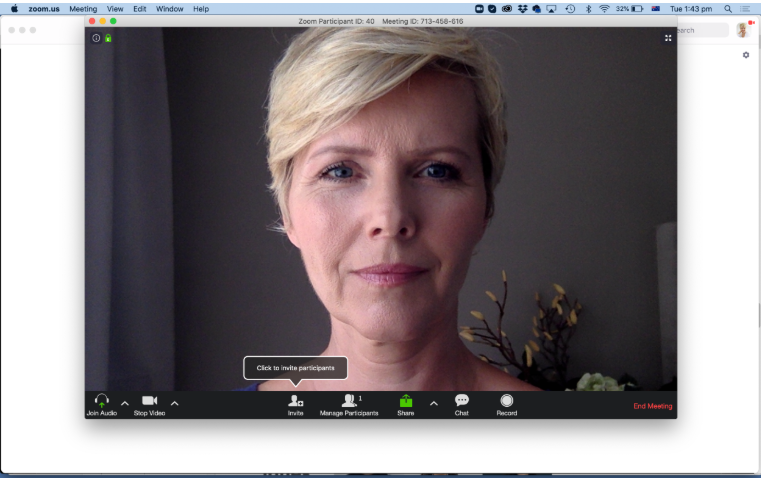Click the cloud sync icon right of Dropbox
761x478 pixels.
[x=536, y=9]
